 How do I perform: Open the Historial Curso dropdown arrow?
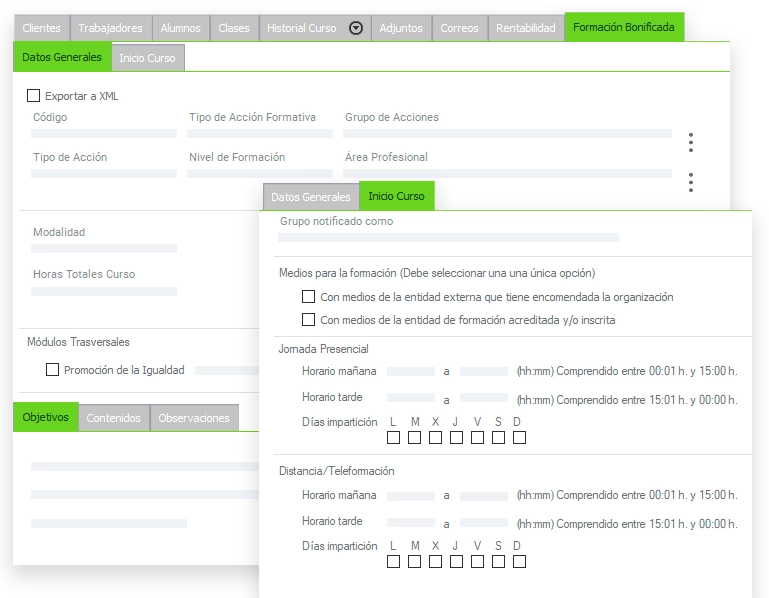[x=356, y=29]
